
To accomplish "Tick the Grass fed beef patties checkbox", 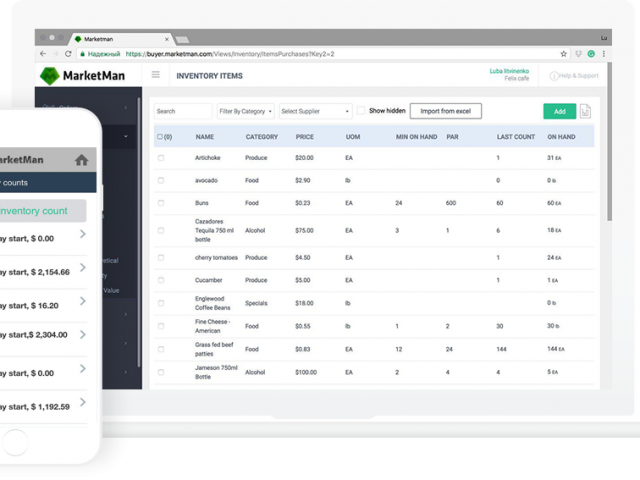I will (x=161, y=349).
